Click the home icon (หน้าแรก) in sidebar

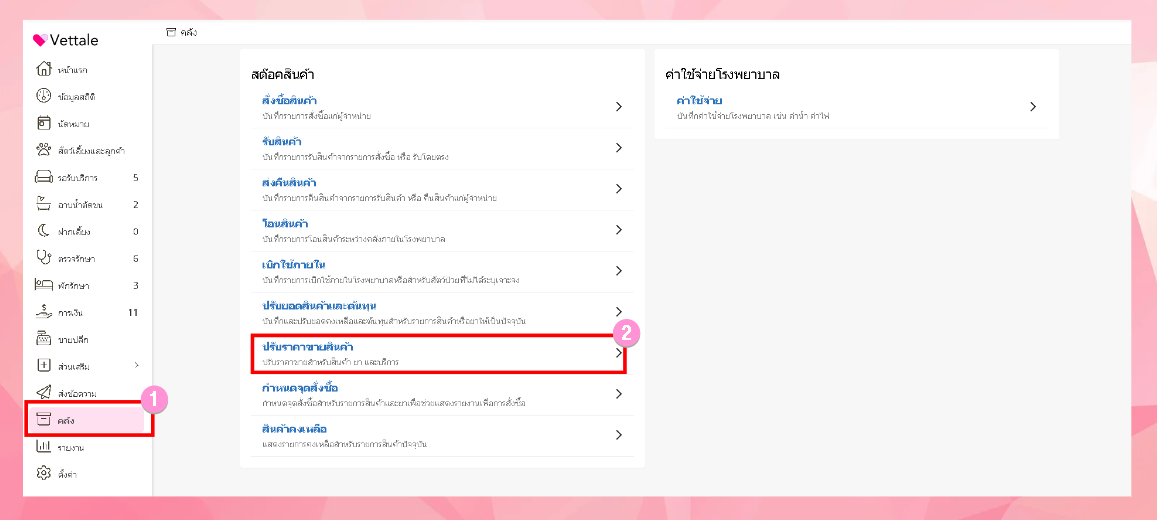pos(43,69)
